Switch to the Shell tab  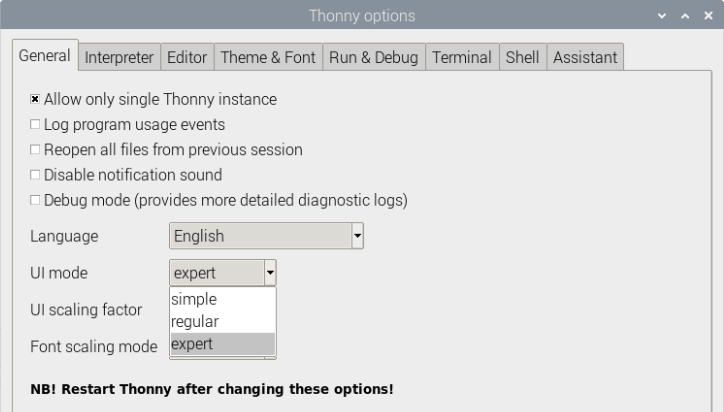523,57
